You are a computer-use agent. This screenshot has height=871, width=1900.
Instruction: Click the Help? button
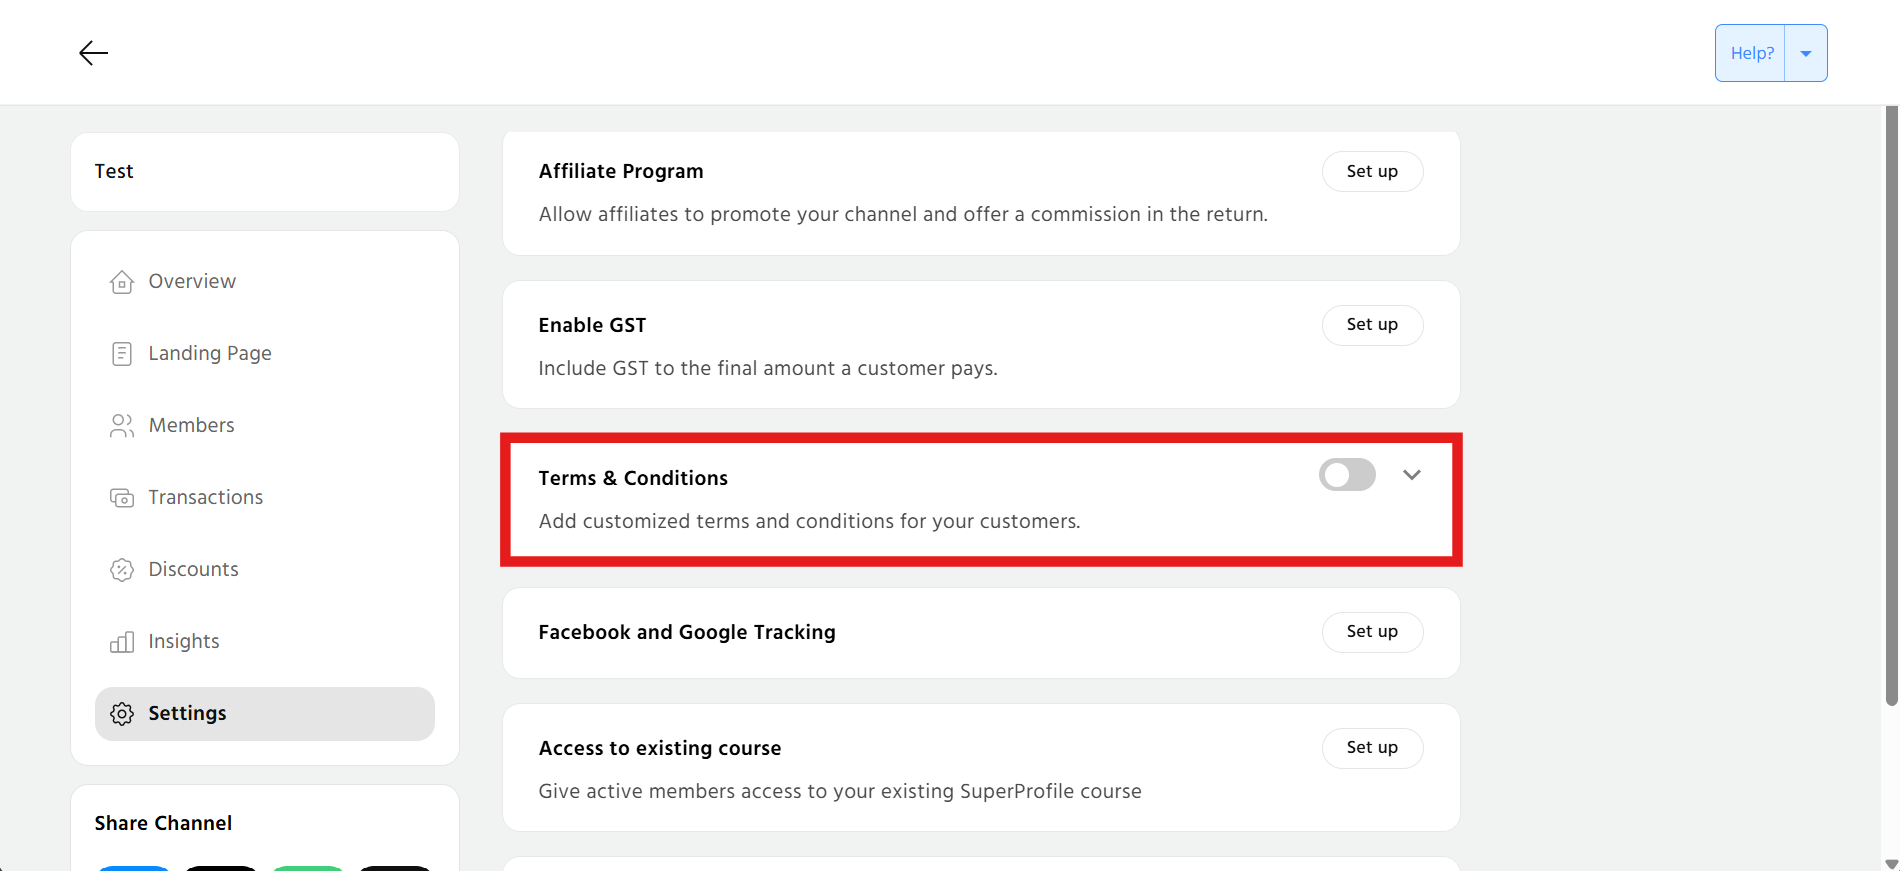point(1751,53)
